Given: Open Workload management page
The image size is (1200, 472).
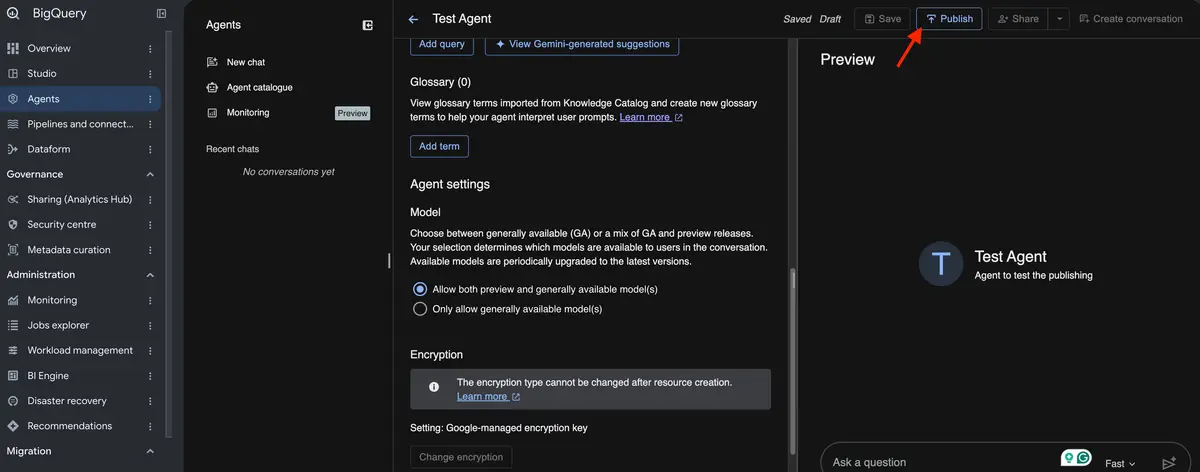Looking at the screenshot, I should pos(80,351).
